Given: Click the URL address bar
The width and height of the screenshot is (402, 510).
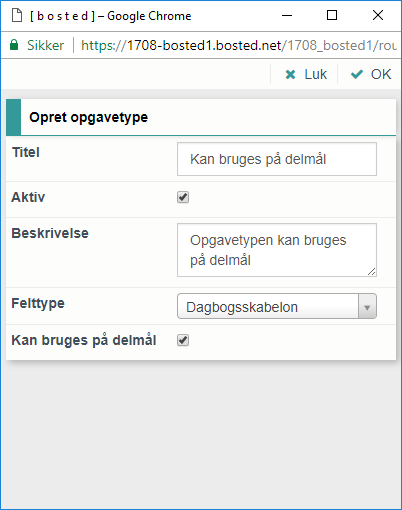Looking at the screenshot, I should click(x=239, y=45).
